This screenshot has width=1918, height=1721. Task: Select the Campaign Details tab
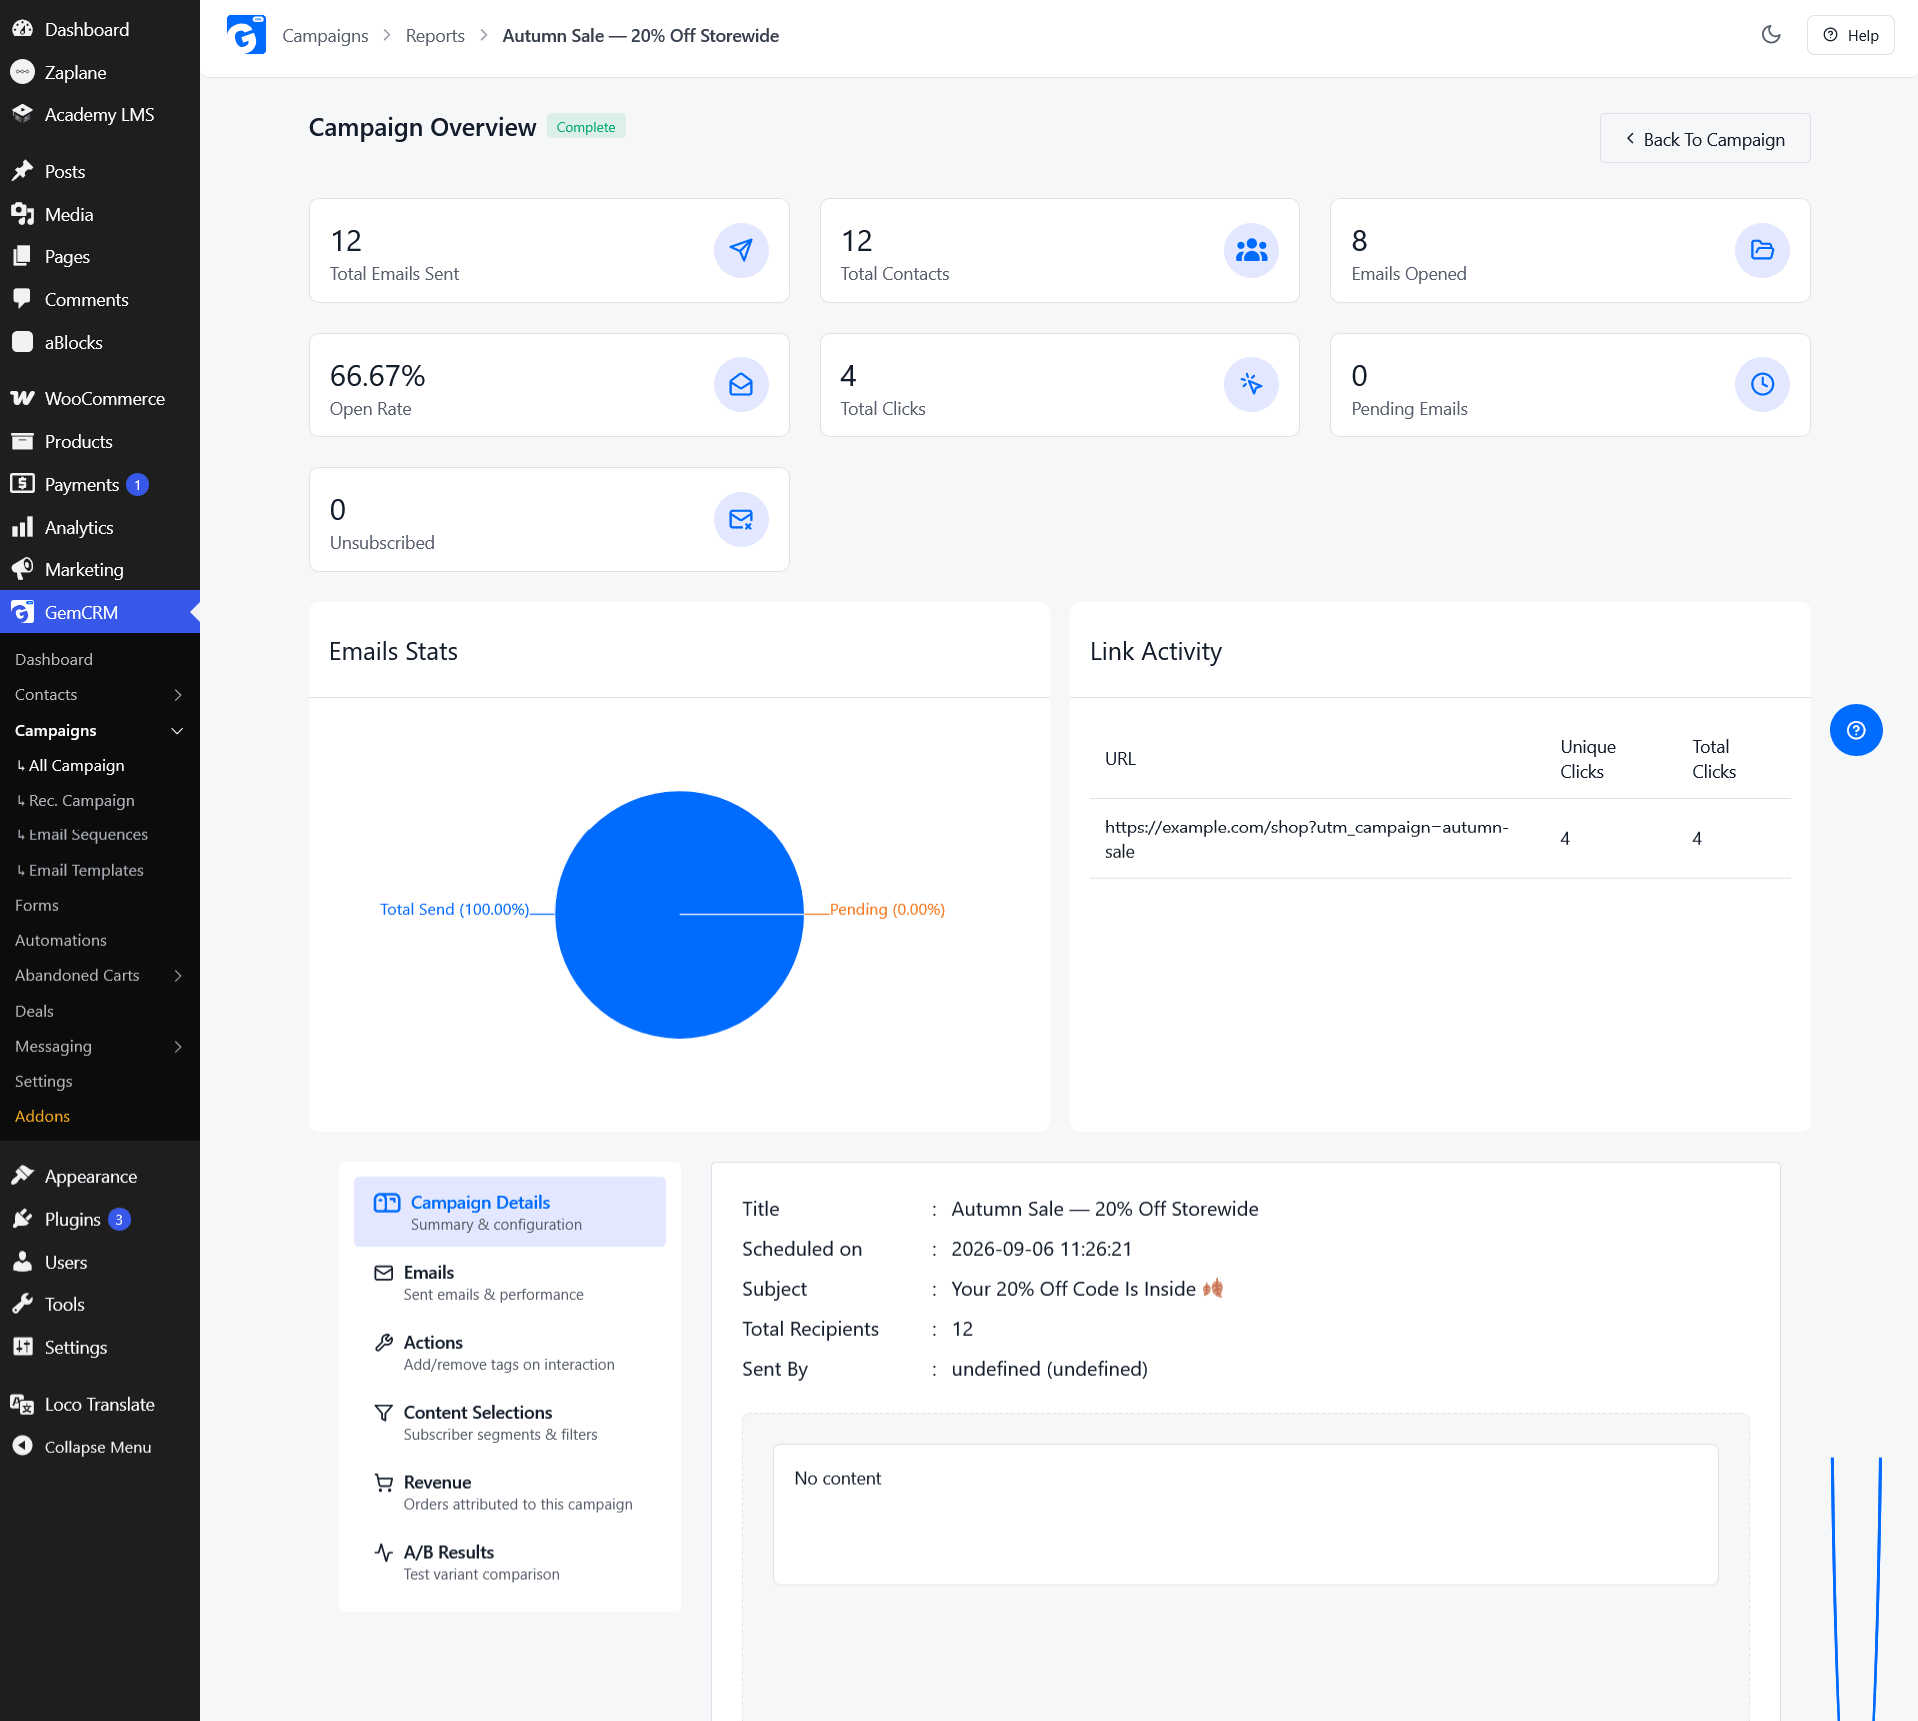(x=510, y=1212)
